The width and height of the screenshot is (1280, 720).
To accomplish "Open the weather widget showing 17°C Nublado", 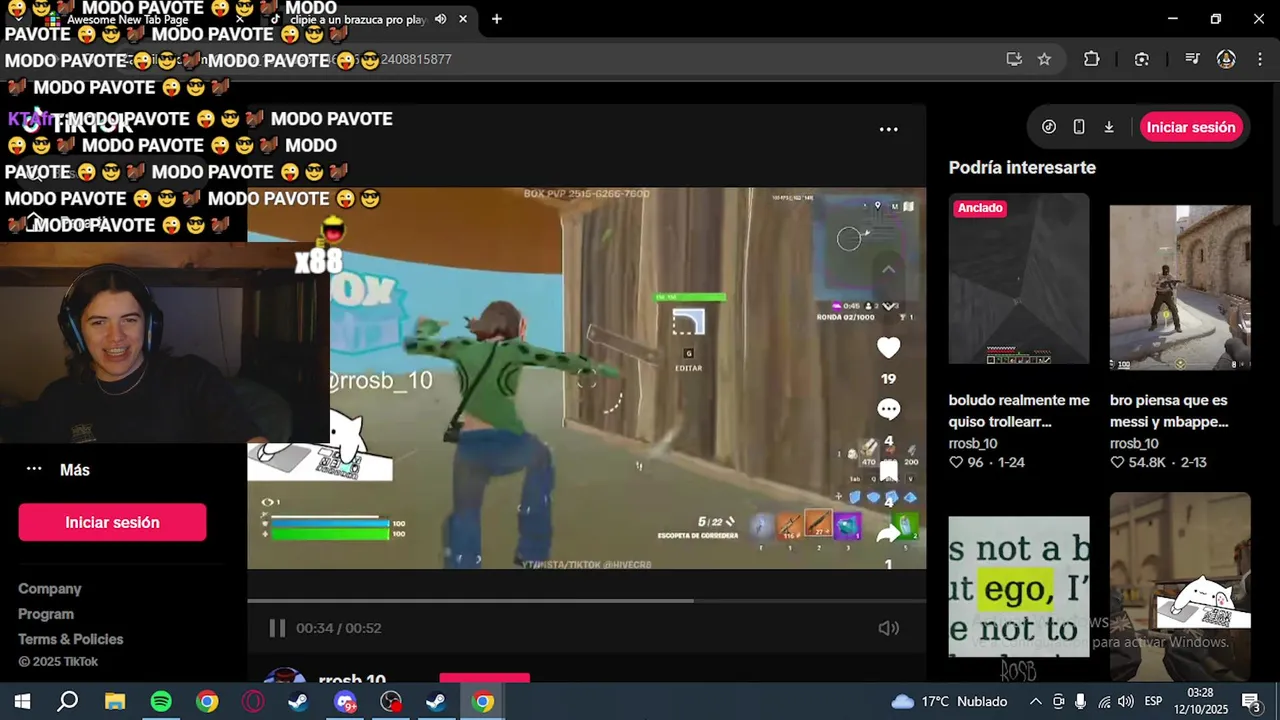I will (x=949, y=701).
